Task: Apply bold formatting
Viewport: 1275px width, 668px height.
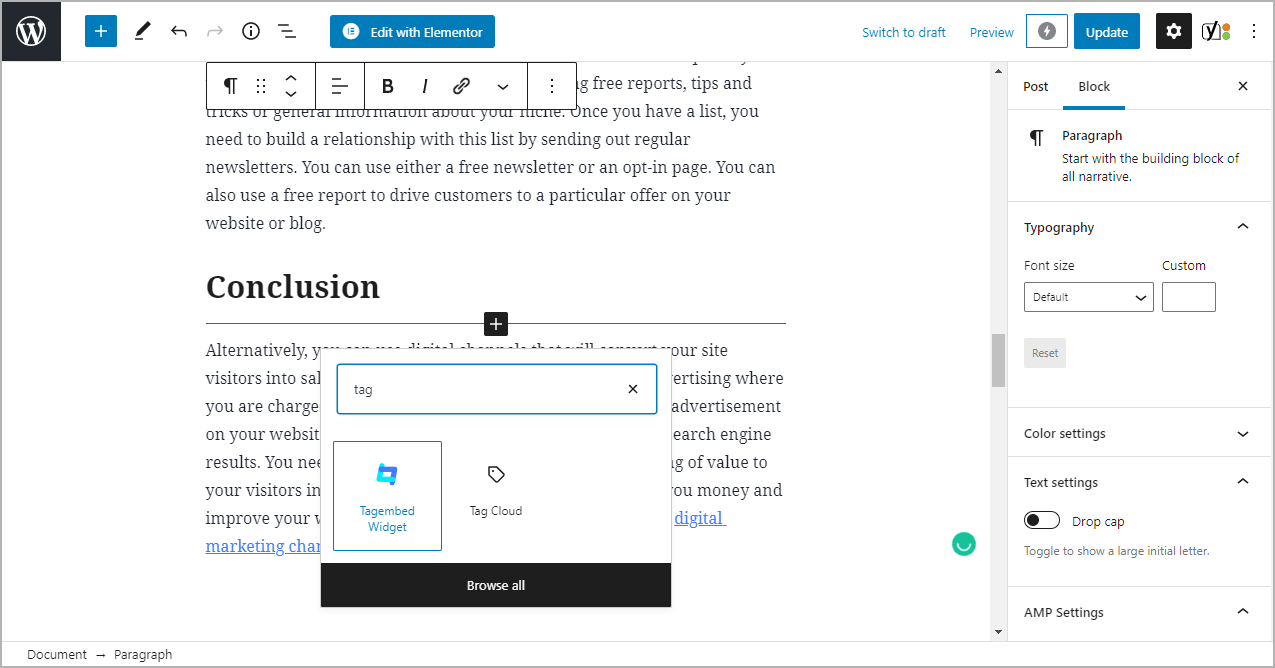Action: pos(388,86)
